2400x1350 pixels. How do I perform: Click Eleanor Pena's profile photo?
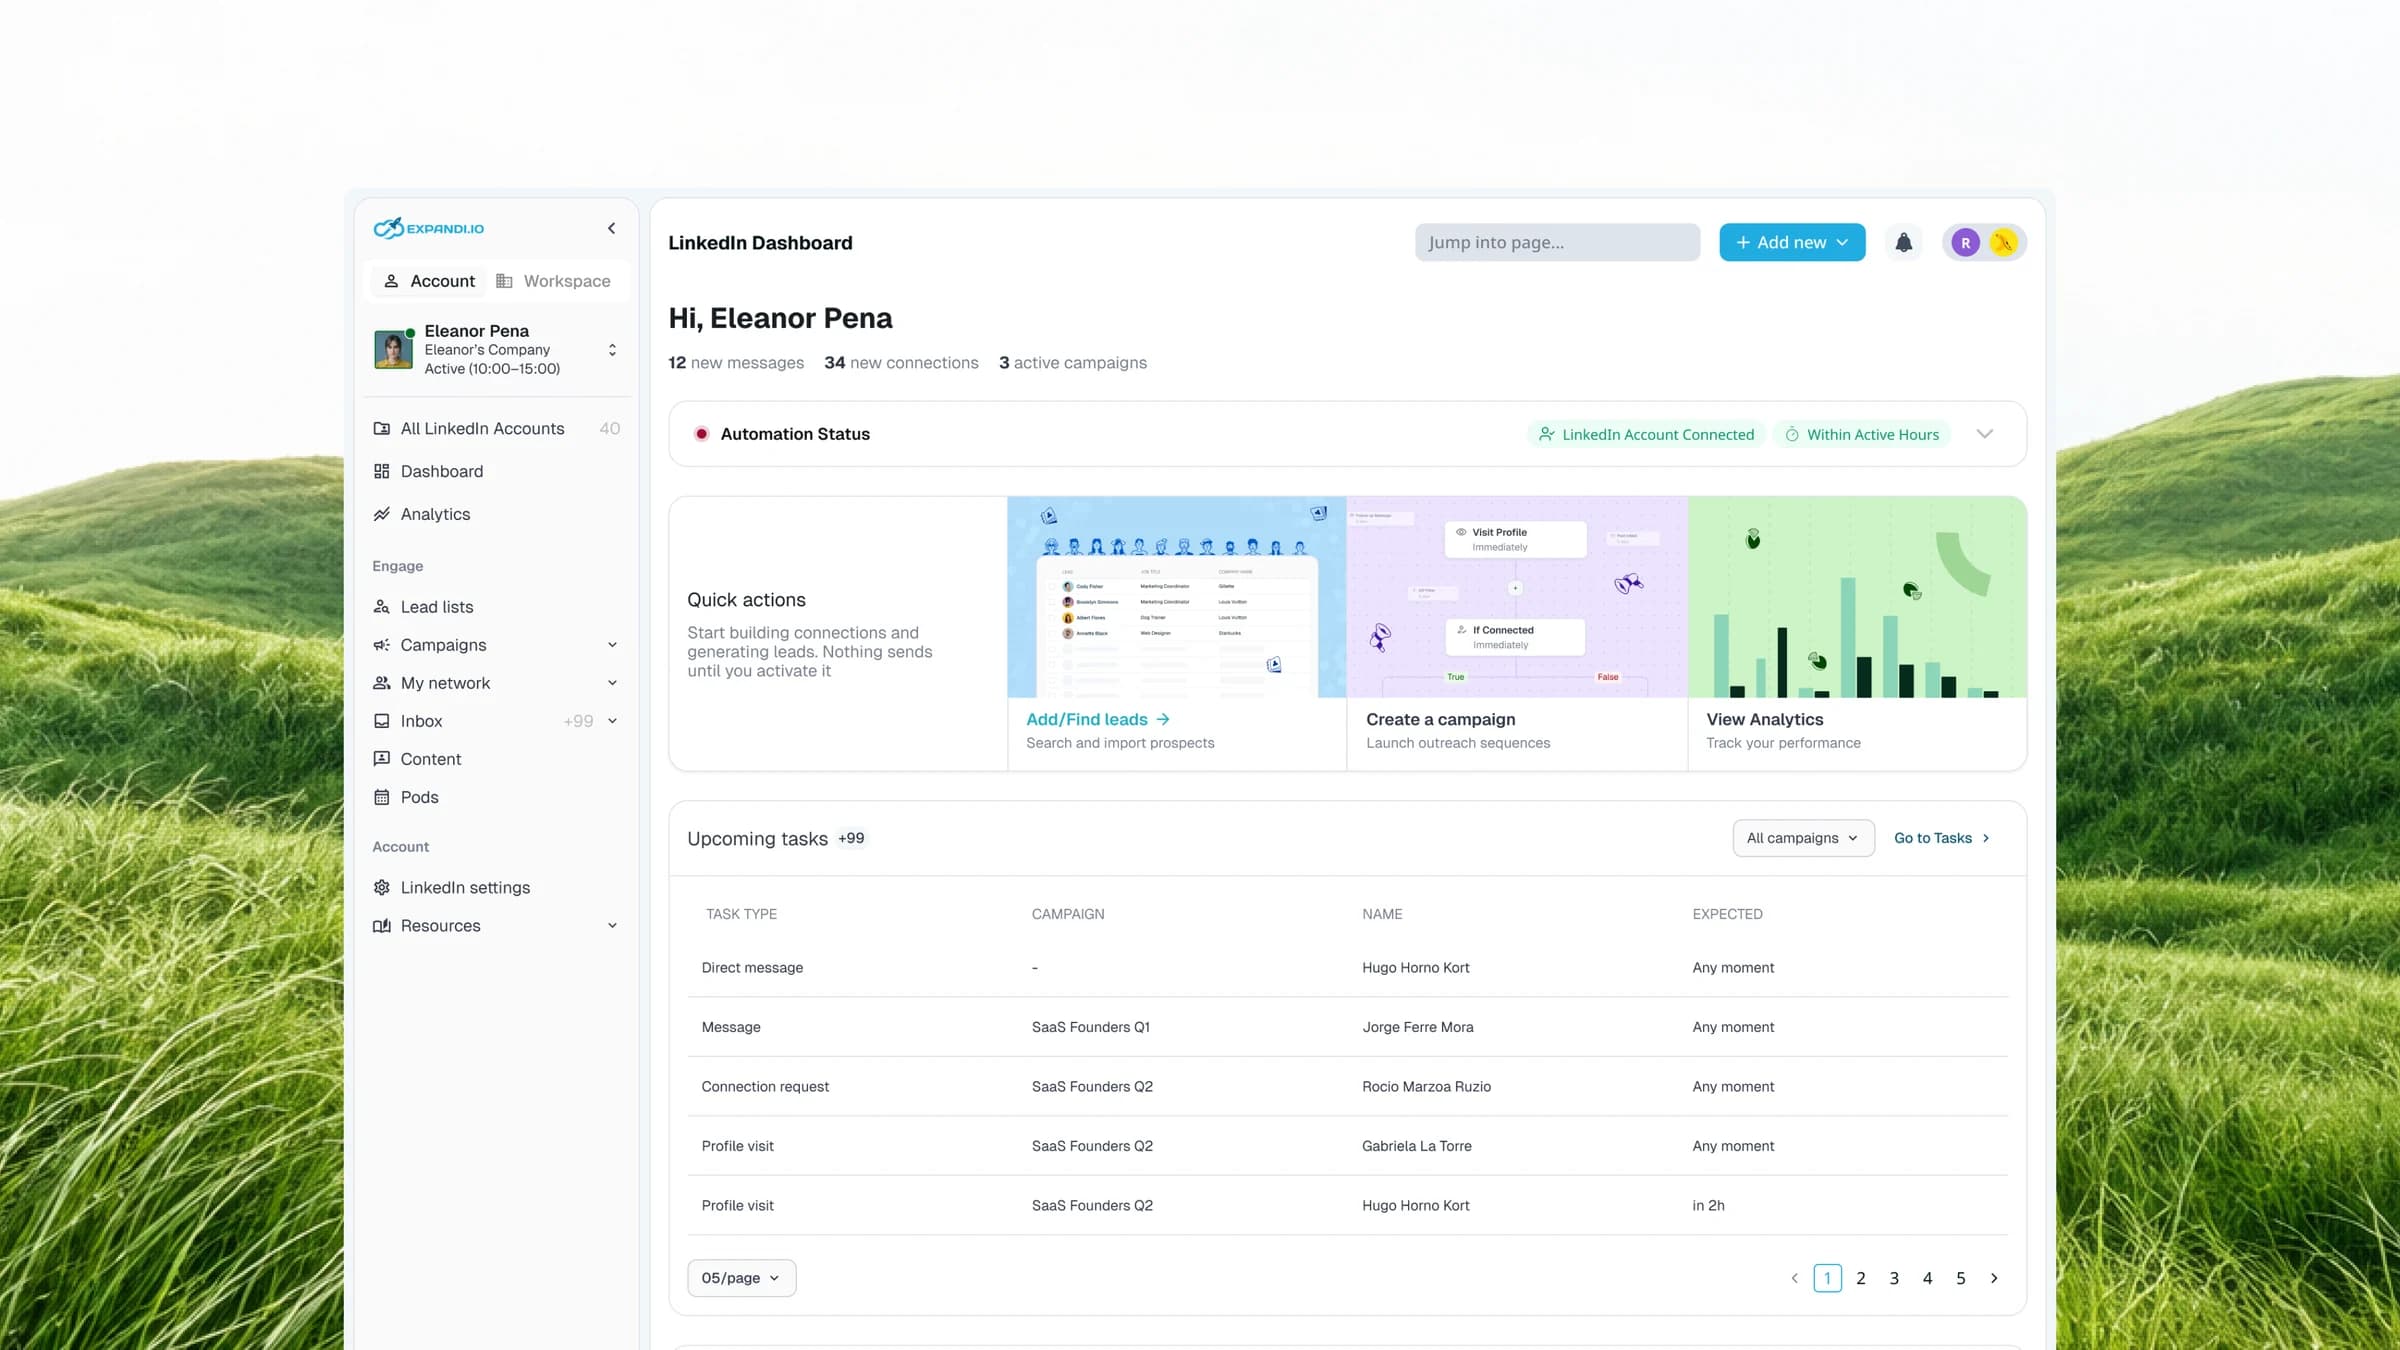[393, 350]
